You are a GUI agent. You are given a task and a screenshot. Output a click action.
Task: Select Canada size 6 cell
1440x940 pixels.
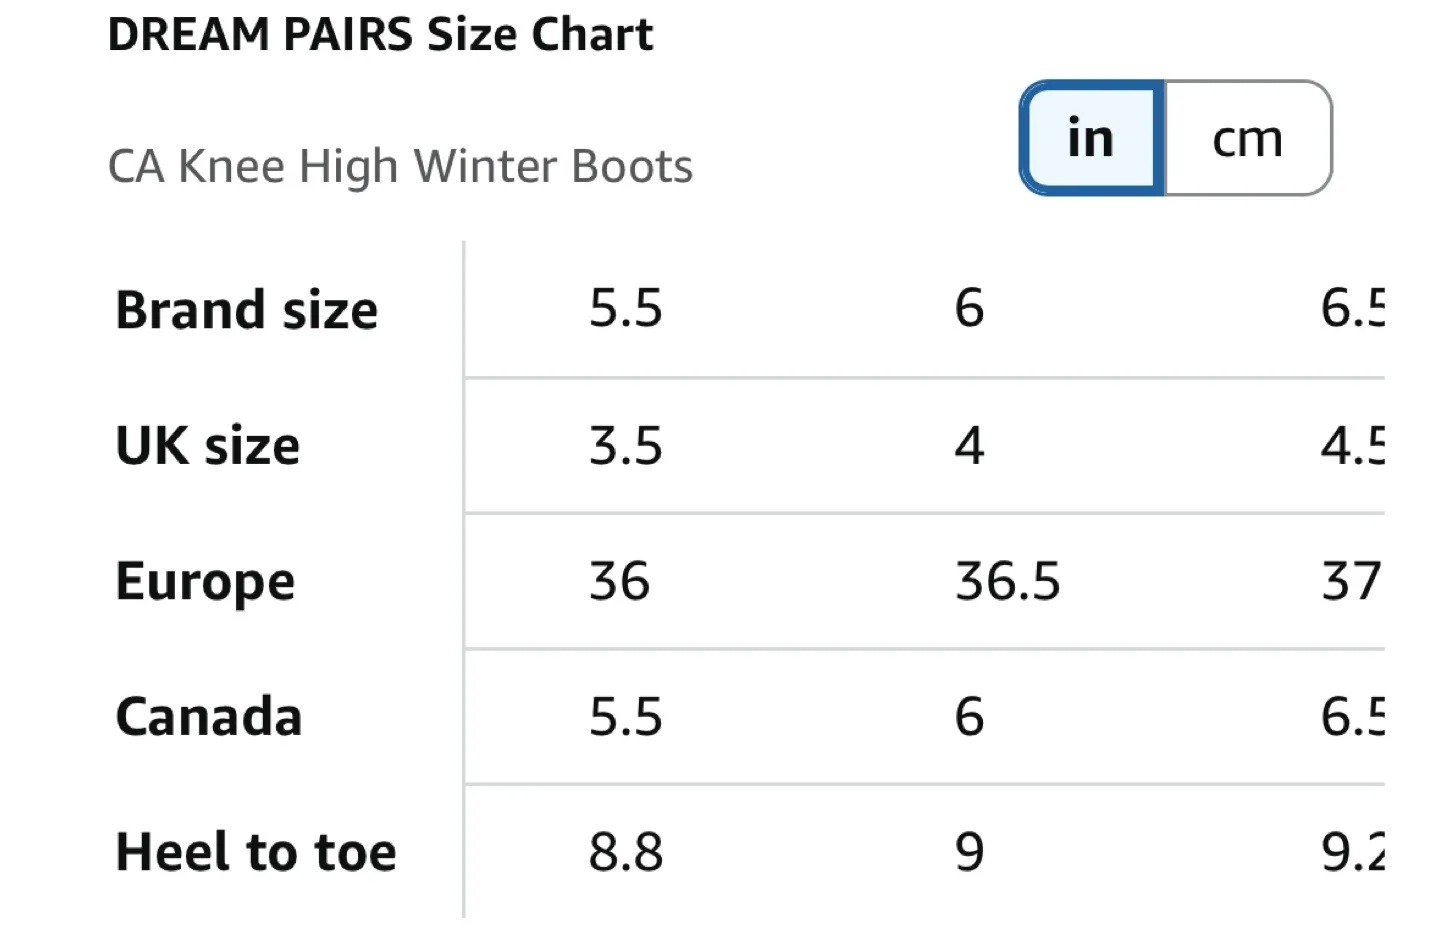[x=968, y=716]
